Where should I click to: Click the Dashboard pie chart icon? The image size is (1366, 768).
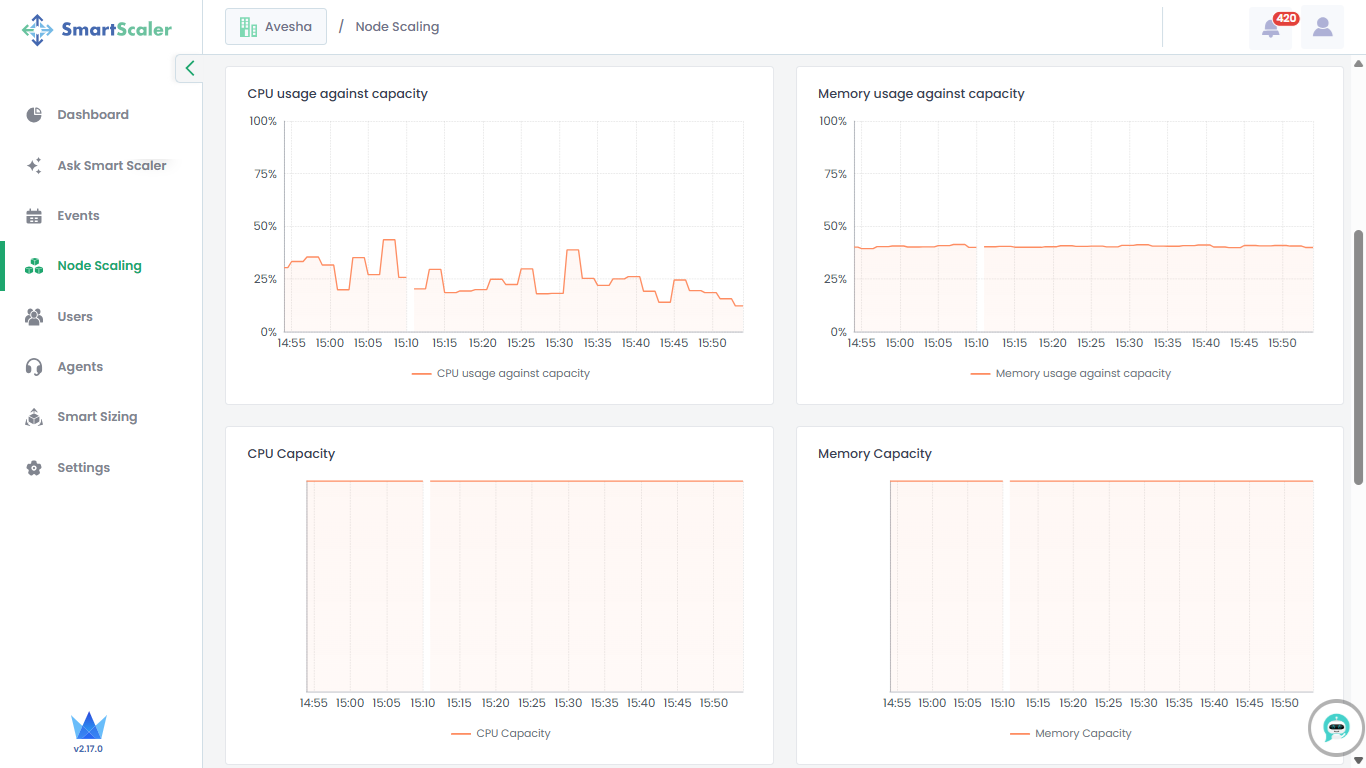tap(34, 115)
